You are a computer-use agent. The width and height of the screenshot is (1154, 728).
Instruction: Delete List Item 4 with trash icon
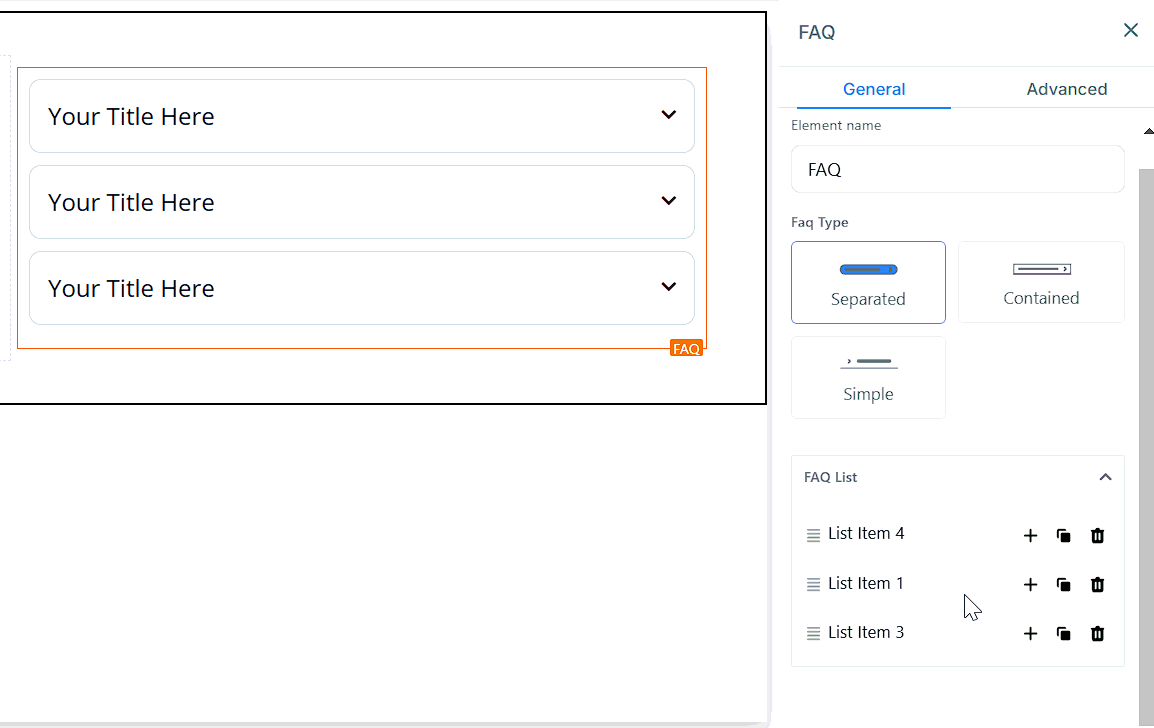(1097, 536)
